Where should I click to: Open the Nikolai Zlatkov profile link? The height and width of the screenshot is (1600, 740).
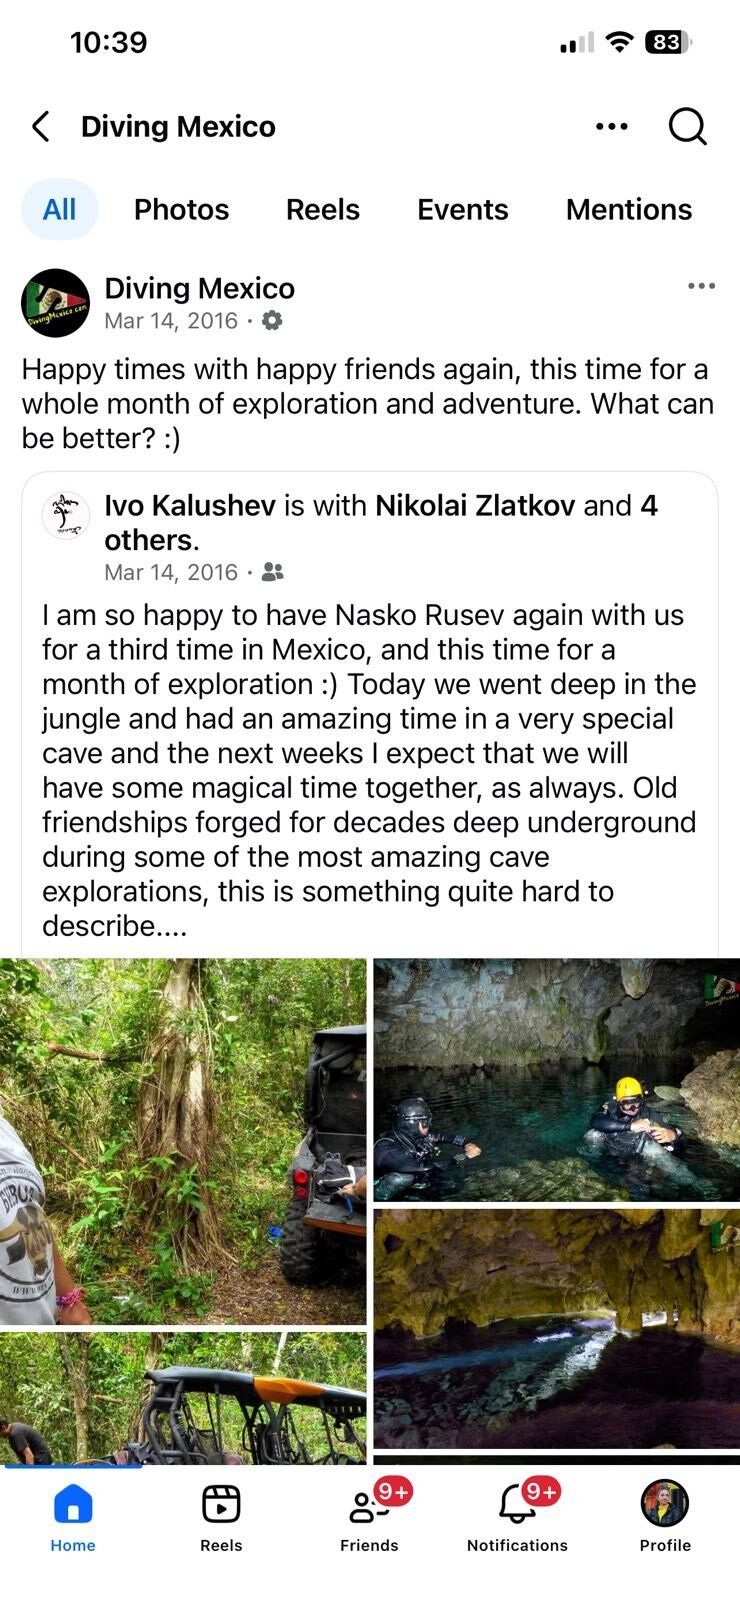(475, 506)
